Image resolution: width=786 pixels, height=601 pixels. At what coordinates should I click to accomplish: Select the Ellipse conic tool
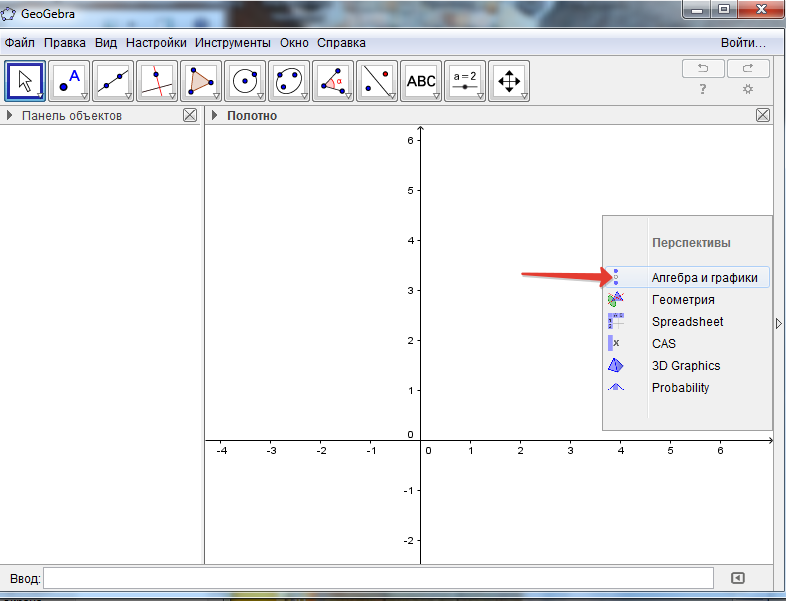point(289,81)
